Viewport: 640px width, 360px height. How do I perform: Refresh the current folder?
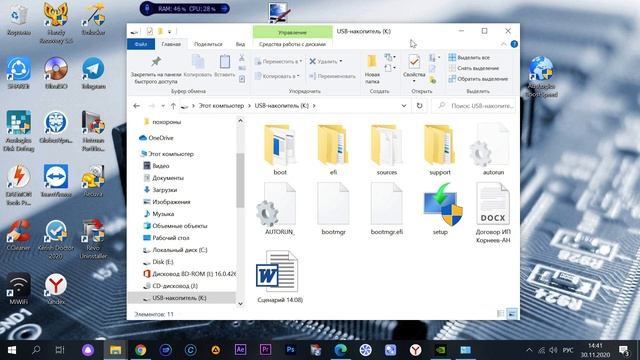[x=419, y=106]
